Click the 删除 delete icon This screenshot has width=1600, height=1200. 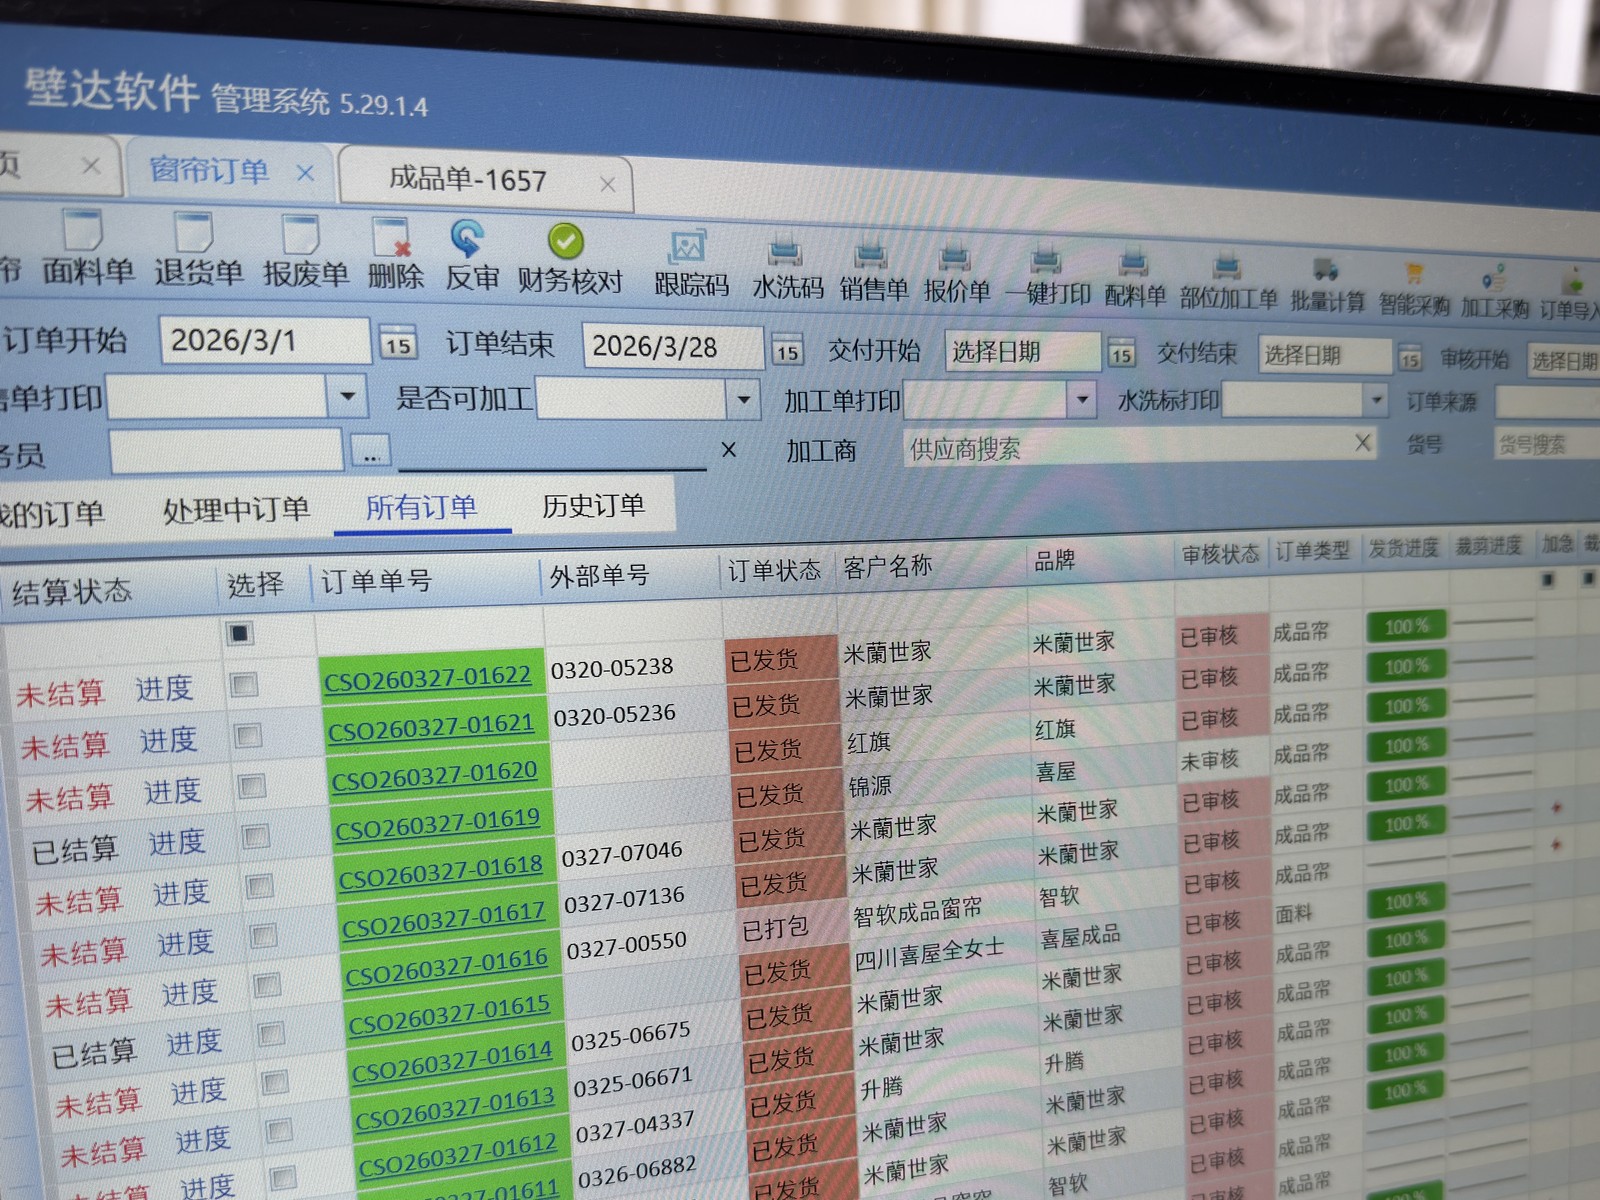391,237
